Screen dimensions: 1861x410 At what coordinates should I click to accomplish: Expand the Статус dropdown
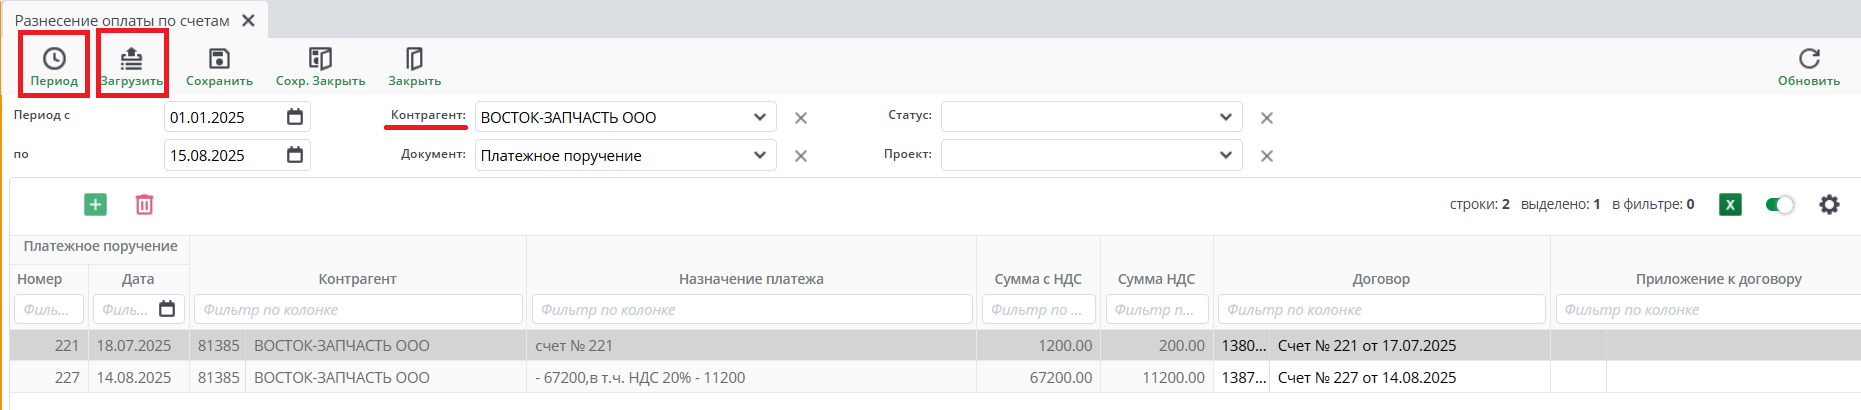(1226, 117)
